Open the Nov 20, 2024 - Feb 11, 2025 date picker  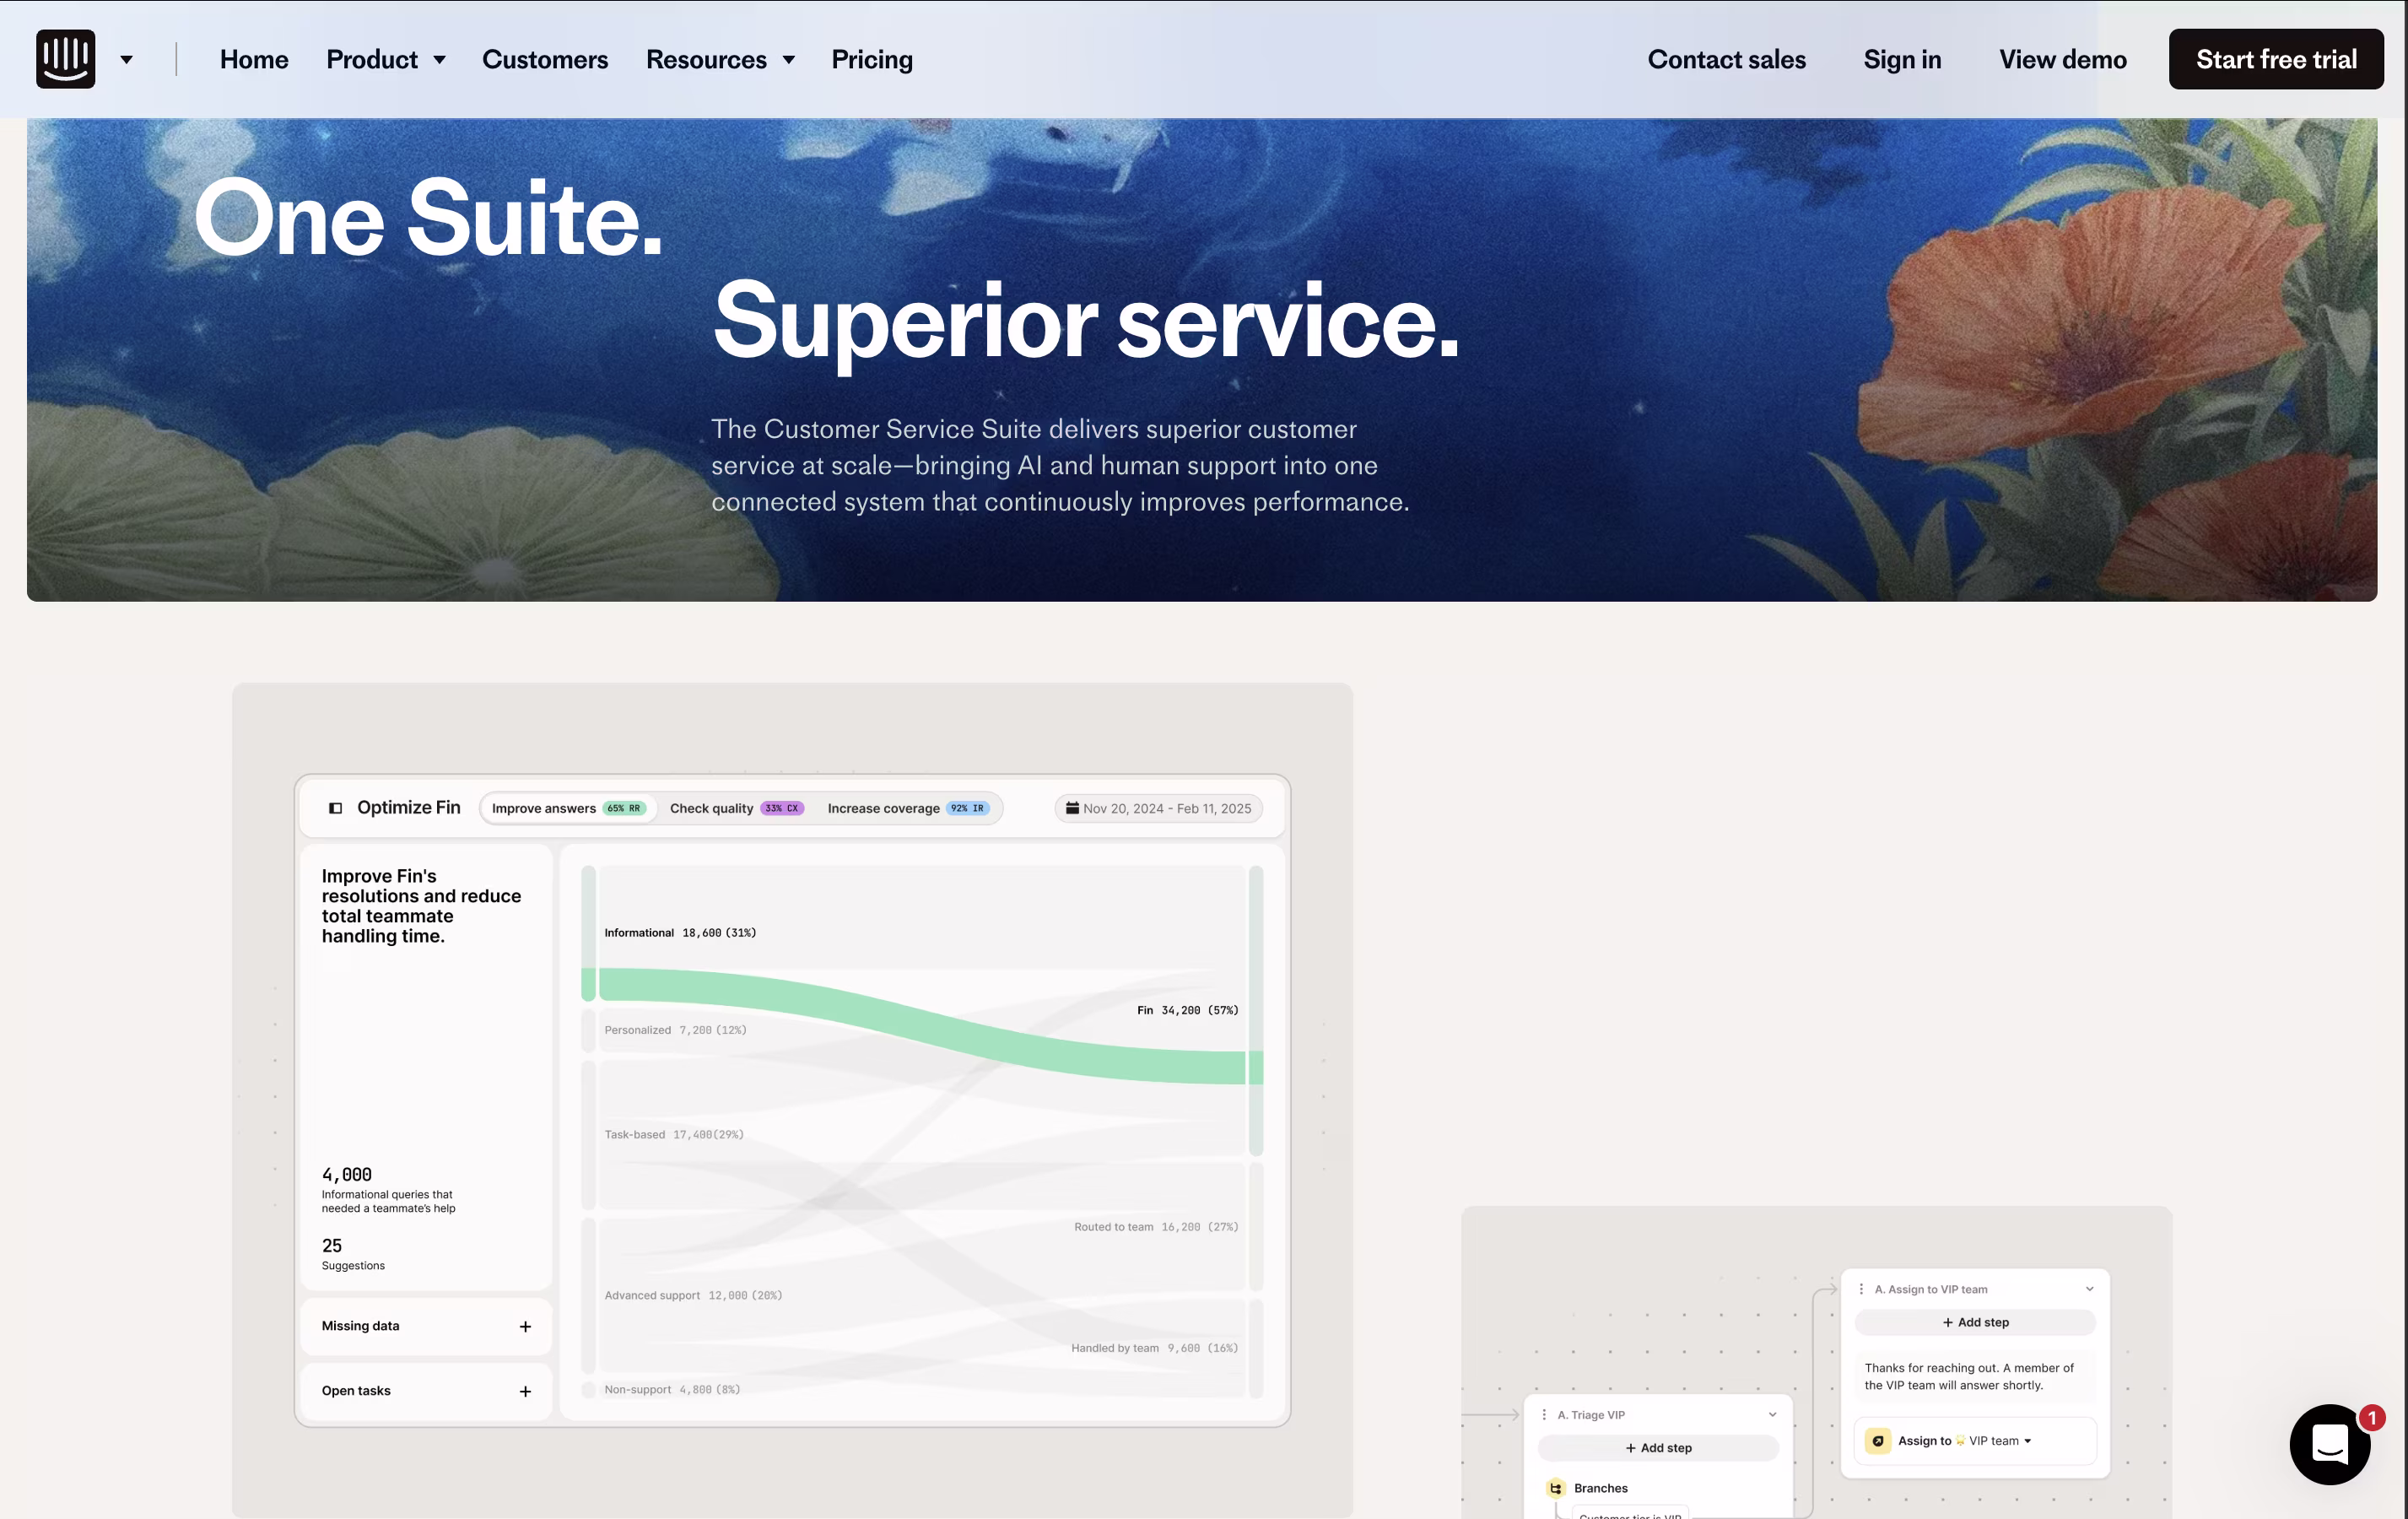click(x=1158, y=808)
